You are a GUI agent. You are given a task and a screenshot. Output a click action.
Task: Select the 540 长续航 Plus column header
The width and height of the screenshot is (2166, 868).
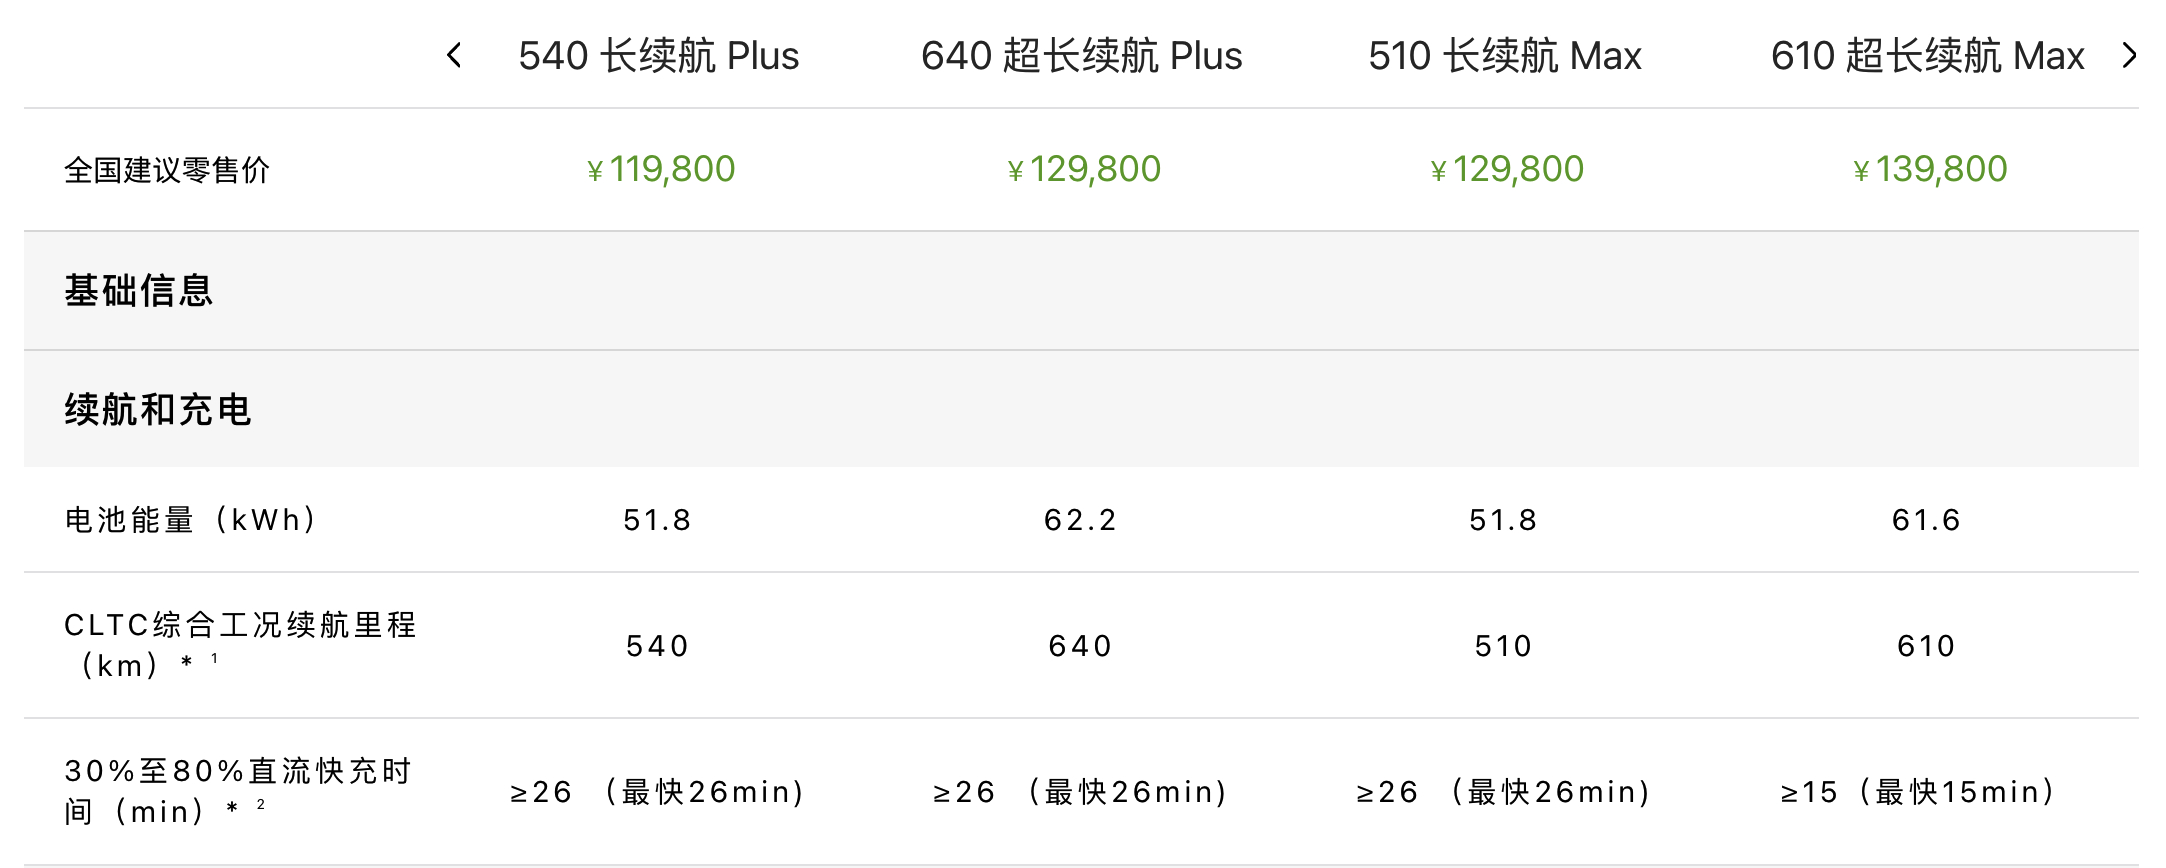coord(658,56)
